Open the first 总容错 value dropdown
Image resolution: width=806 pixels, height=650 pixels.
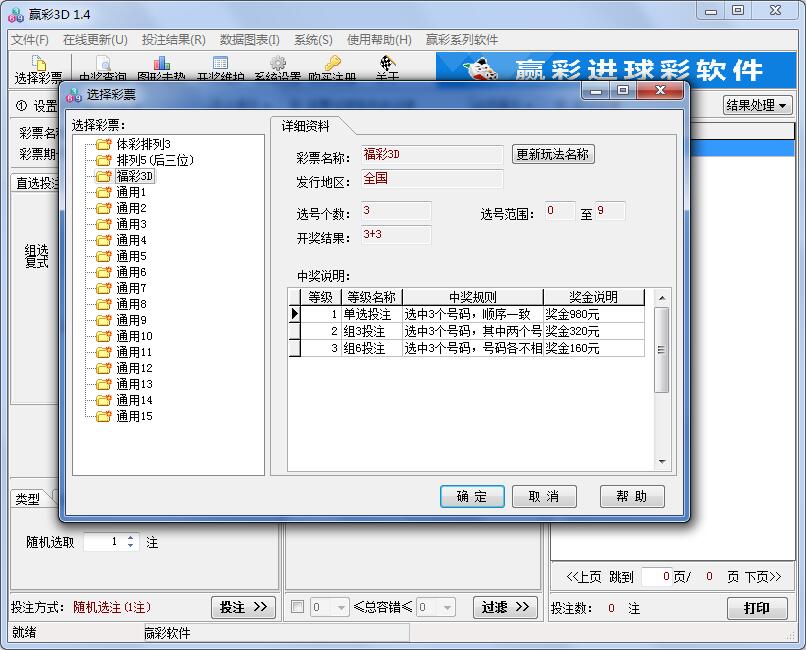[341, 607]
